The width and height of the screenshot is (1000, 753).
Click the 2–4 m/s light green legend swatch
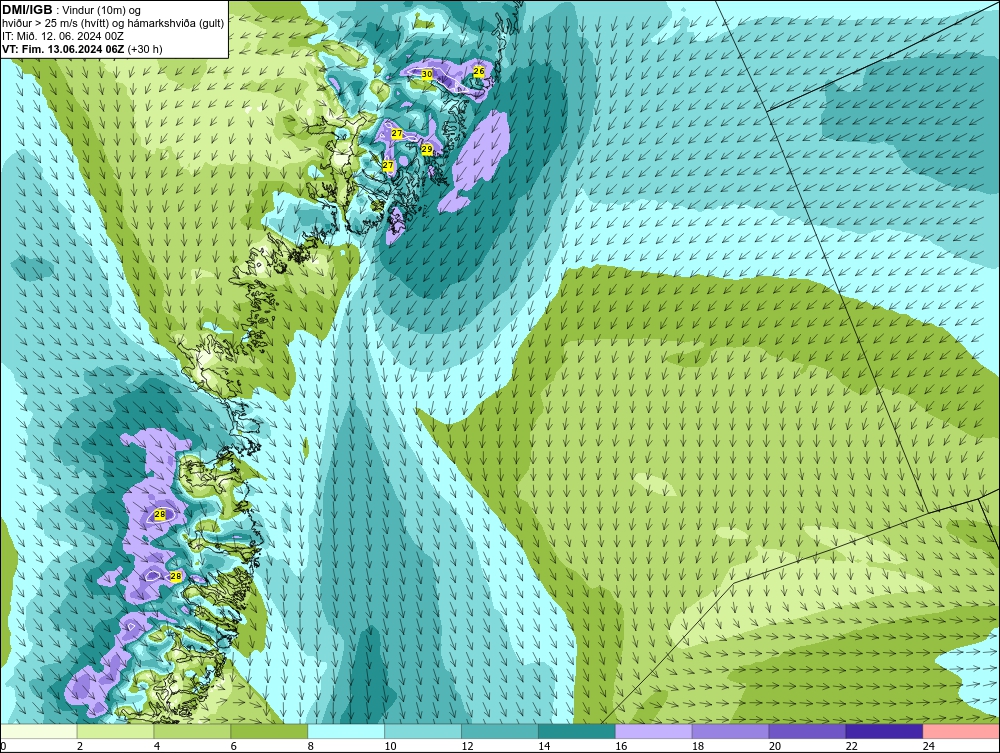tap(115, 731)
